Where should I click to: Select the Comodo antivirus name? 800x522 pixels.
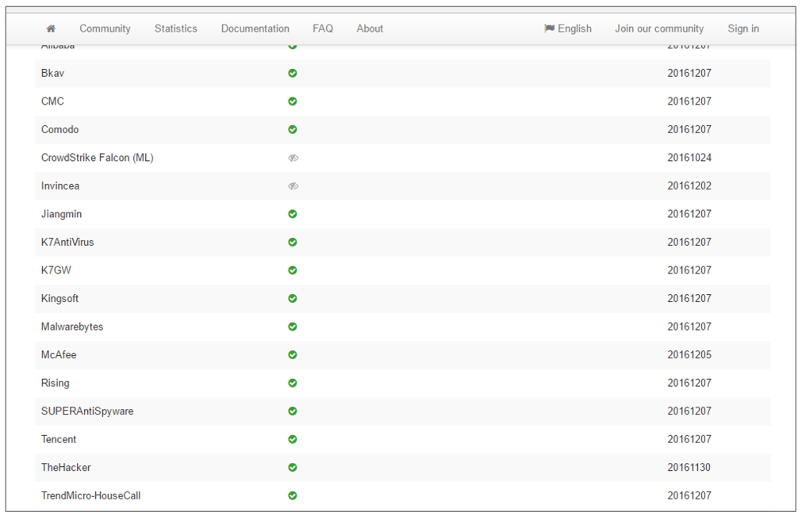pyautogui.click(x=60, y=129)
